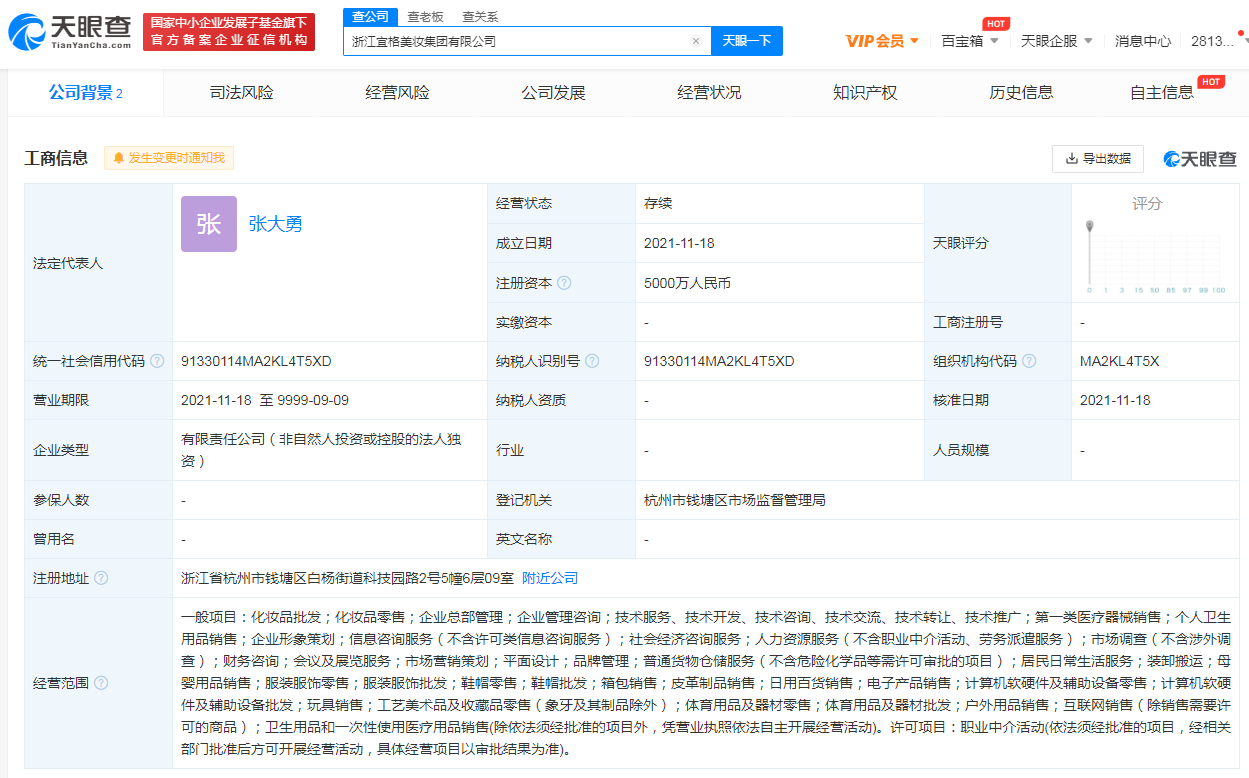The image size is (1249, 778).
Task: Expand the VIP会员 dropdown
Action: pos(882,41)
